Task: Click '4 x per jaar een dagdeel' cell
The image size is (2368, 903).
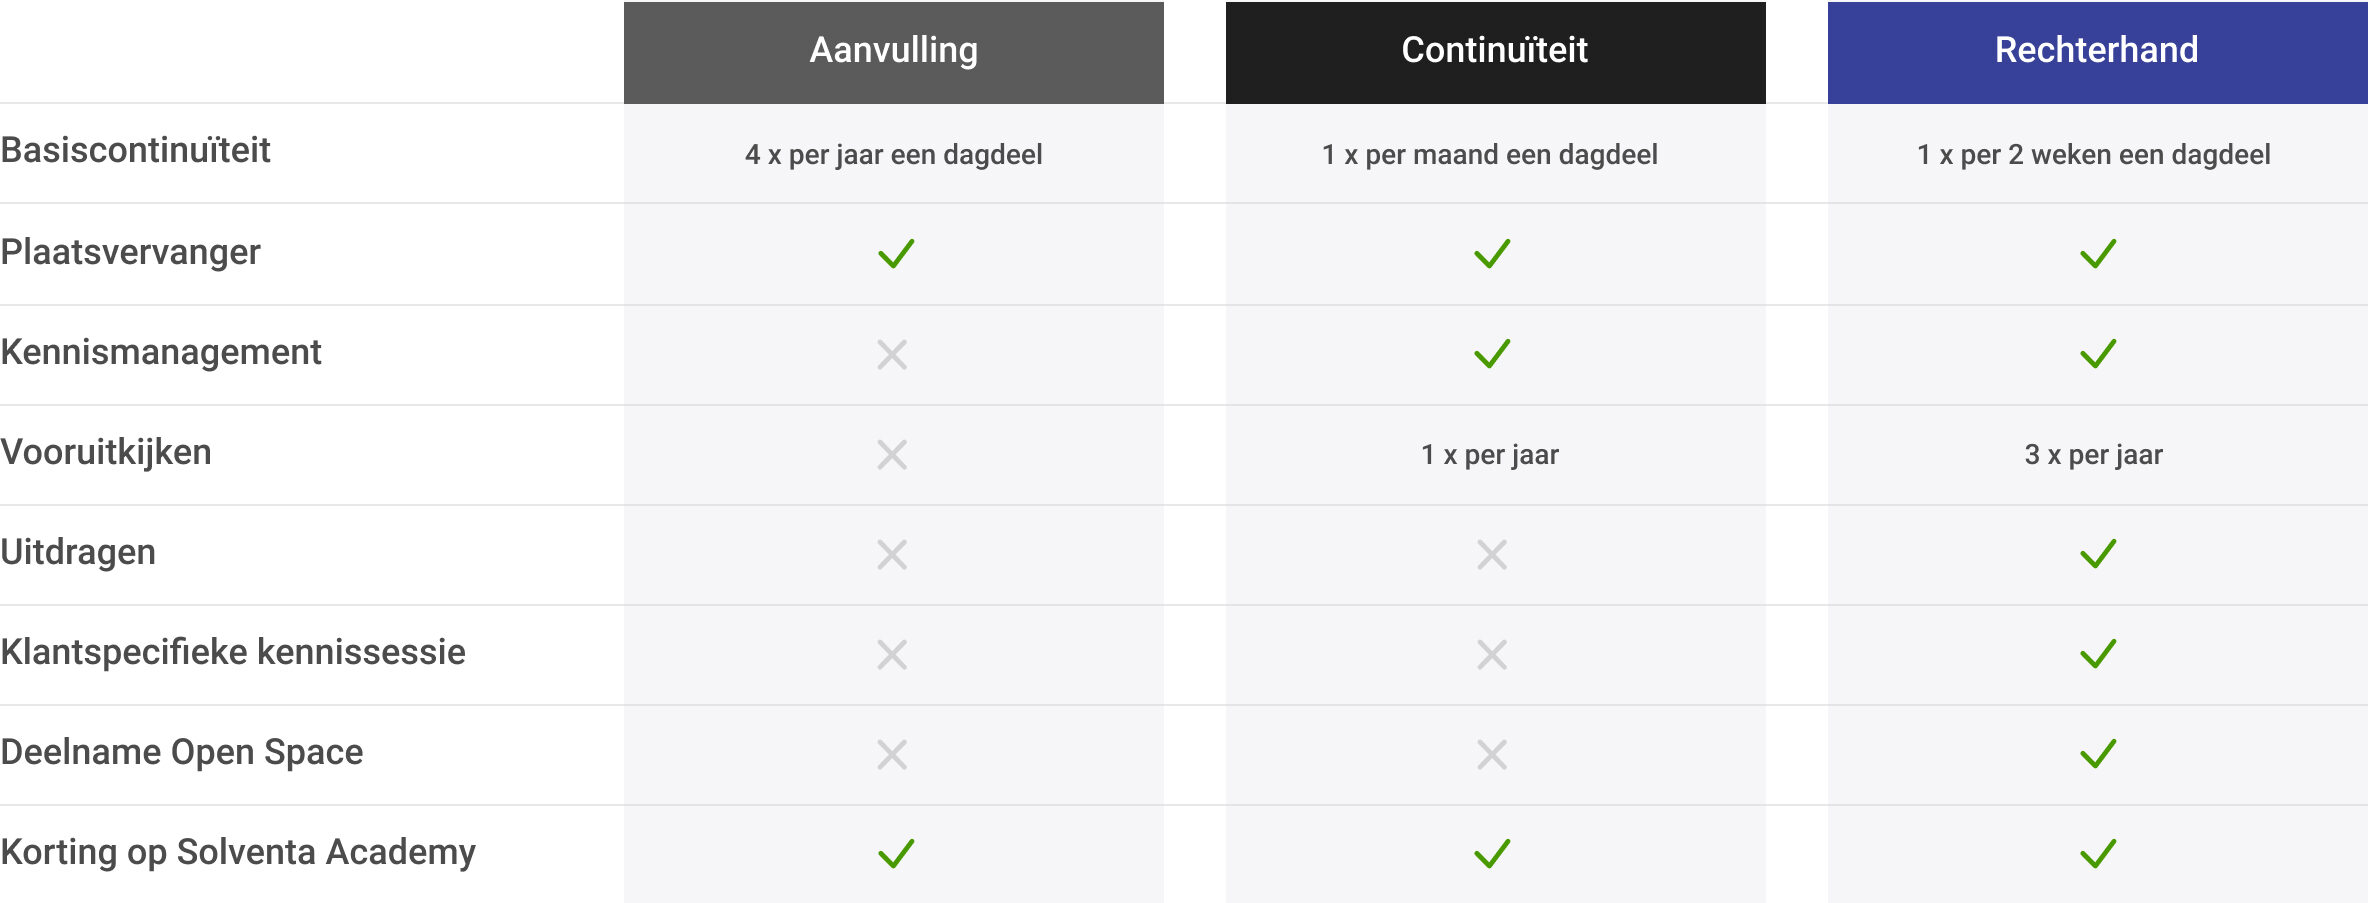Action: pyautogui.click(x=894, y=154)
